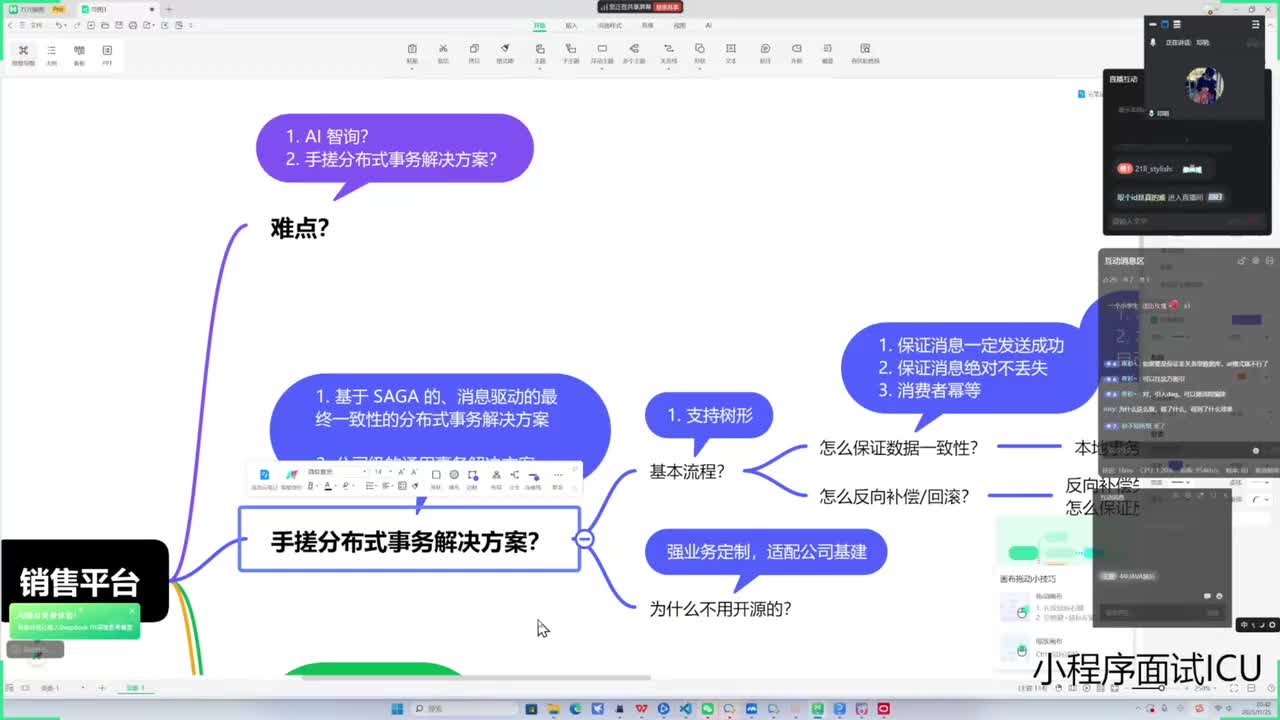
Task: Select the 手搓分布式事务解决方案? topic node
Action: coord(409,539)
